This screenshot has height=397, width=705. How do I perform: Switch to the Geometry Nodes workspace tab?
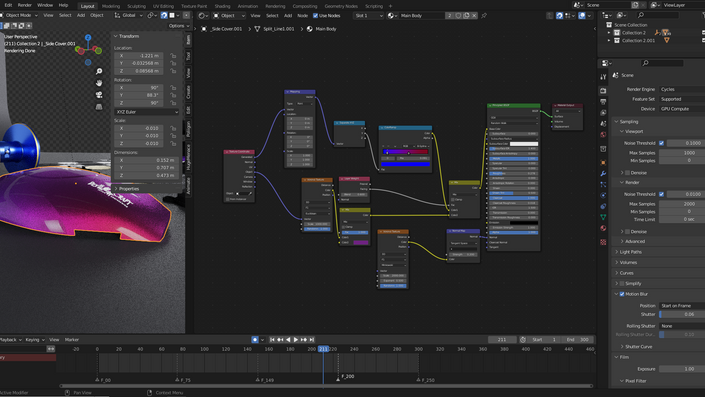pyautogui.click(x=341, y=6)
